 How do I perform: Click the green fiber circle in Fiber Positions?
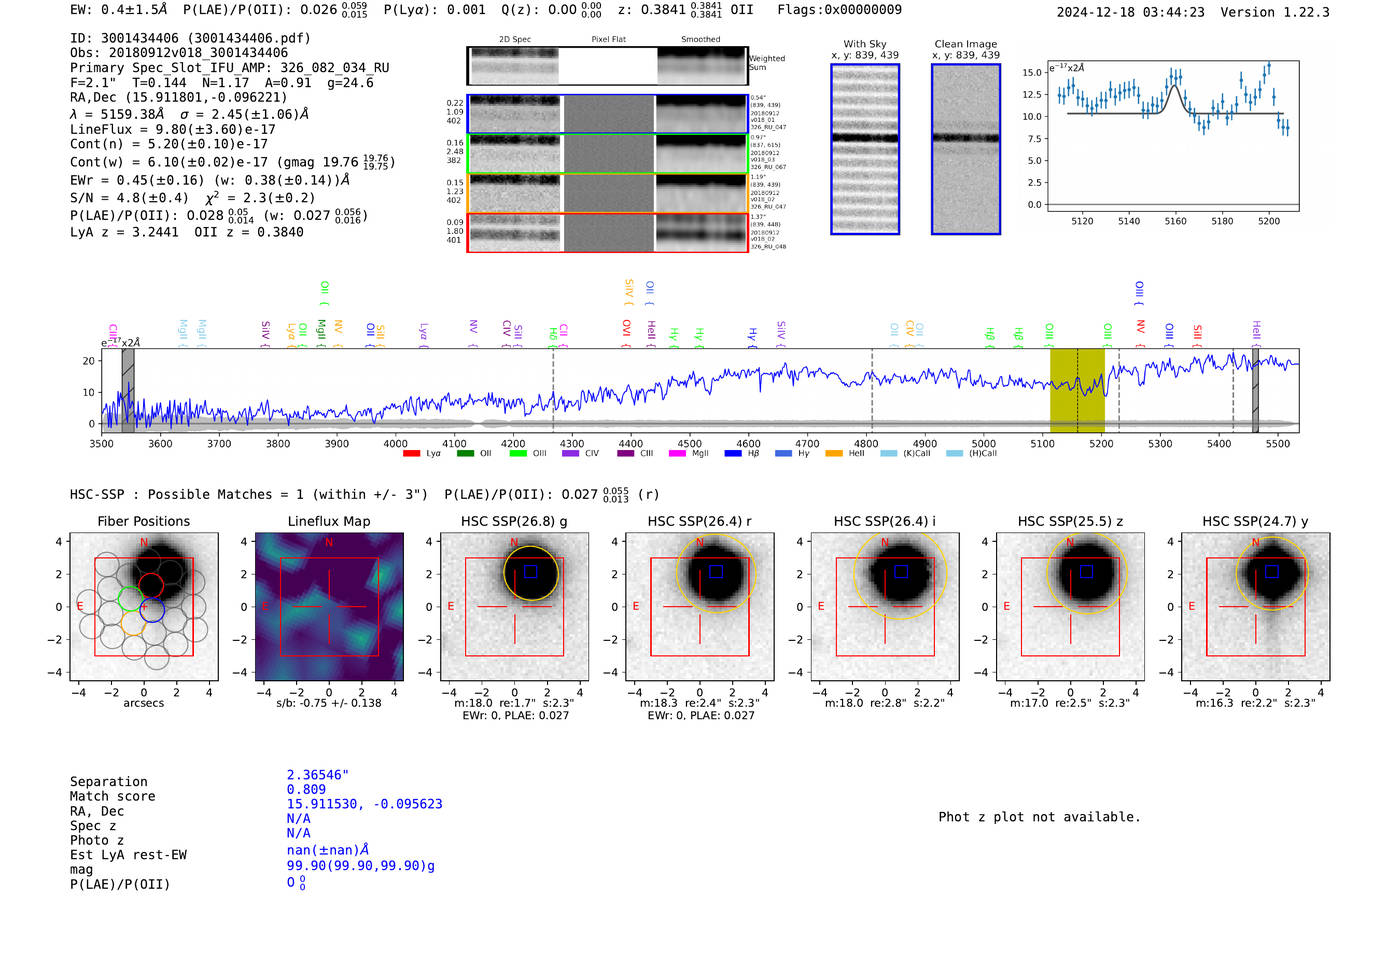(131, 599)
